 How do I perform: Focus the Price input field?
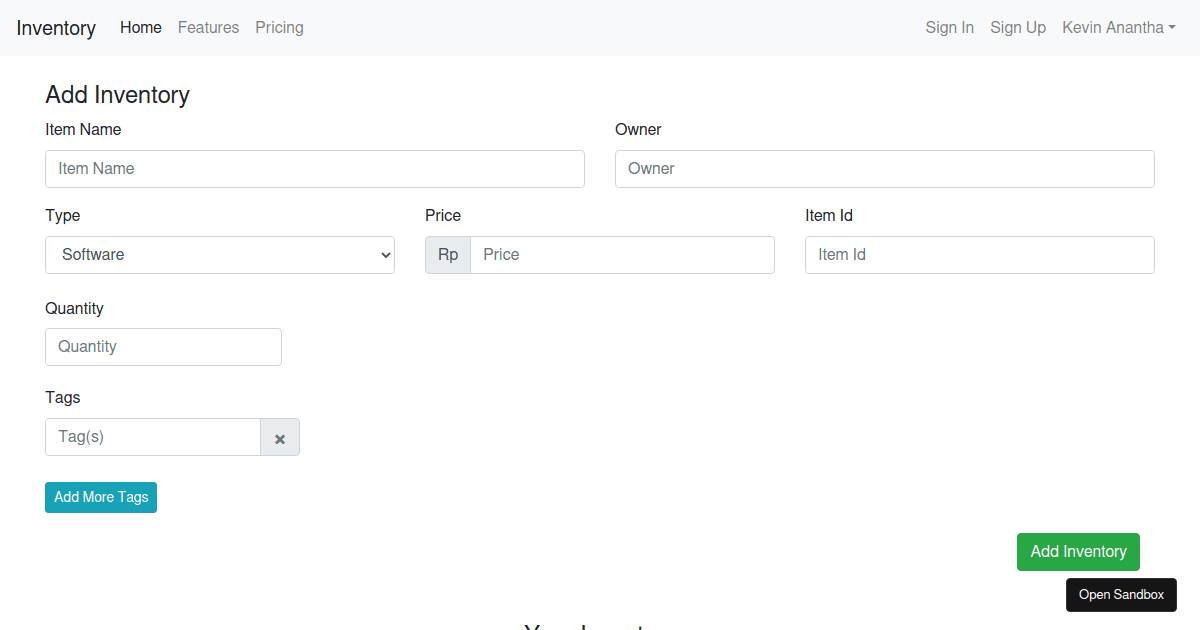click(622, 255)
